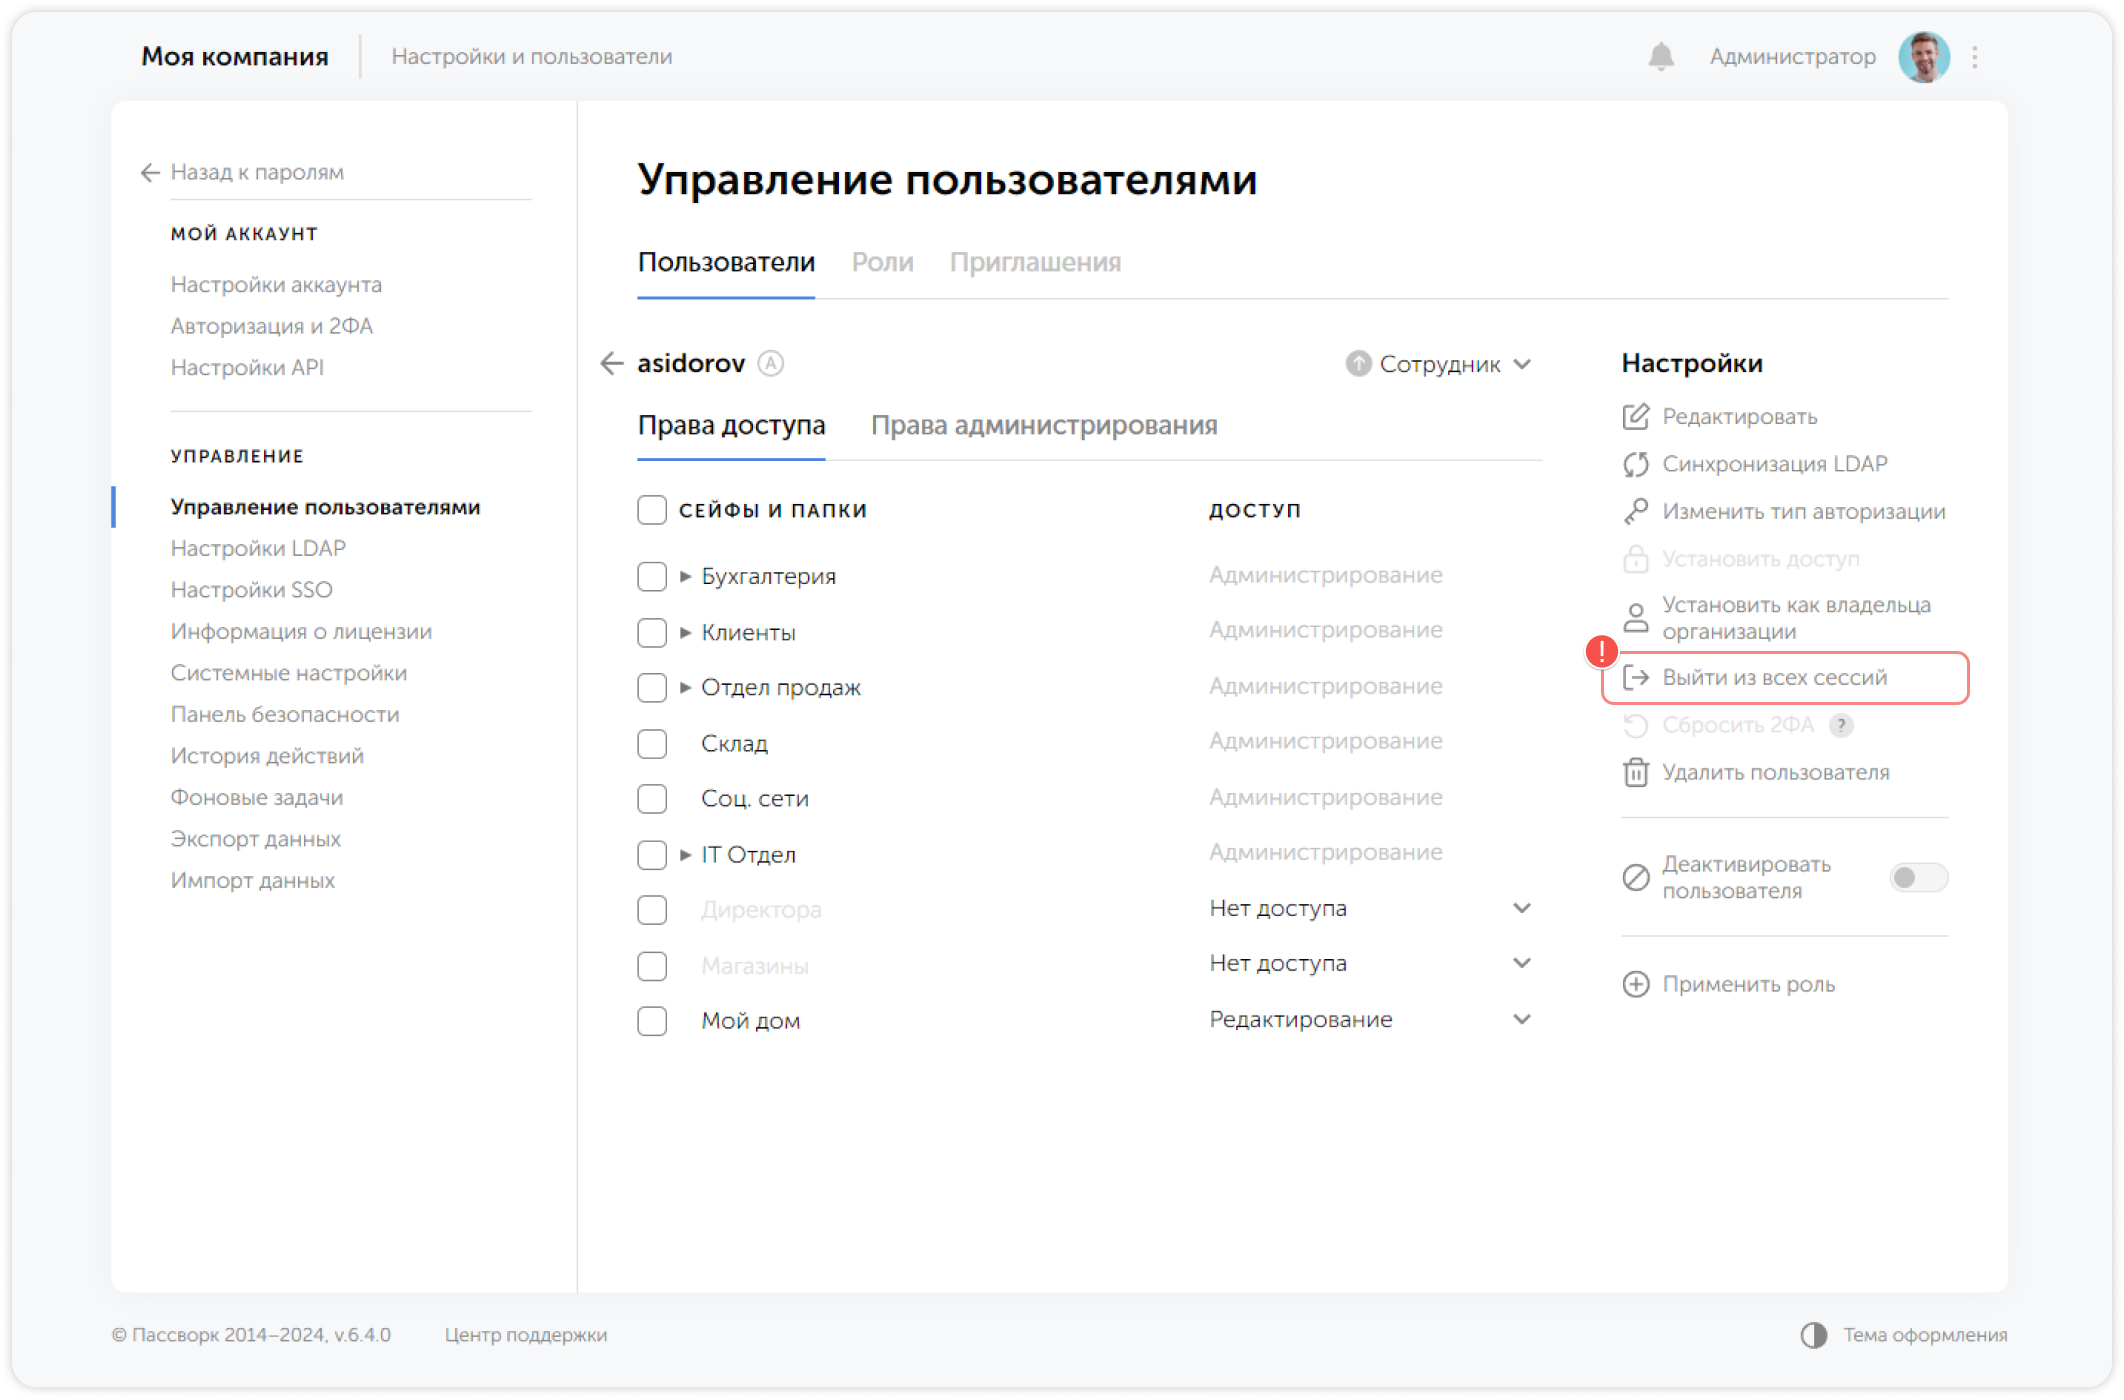Image resolution: width=2124 pixels, height=1400 pixels.
Task: Select all safes via header checkbox
Action: tap(651, 509)
